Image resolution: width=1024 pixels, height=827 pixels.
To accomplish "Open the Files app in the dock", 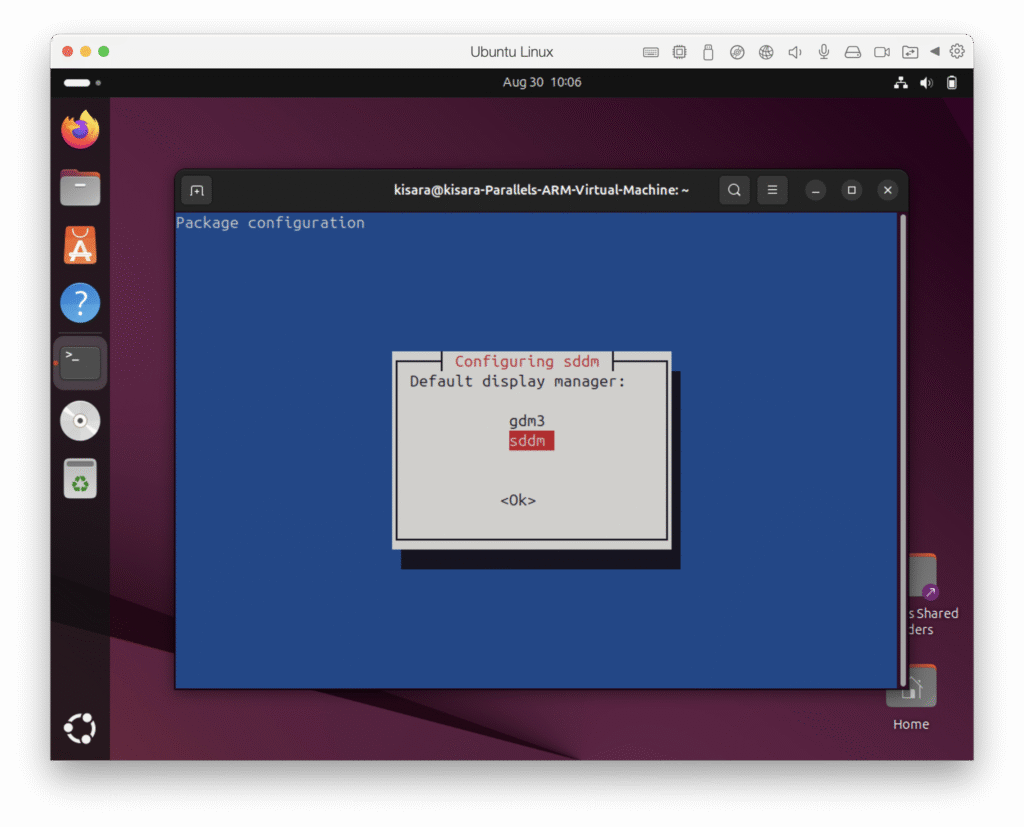I will (80, 188).
